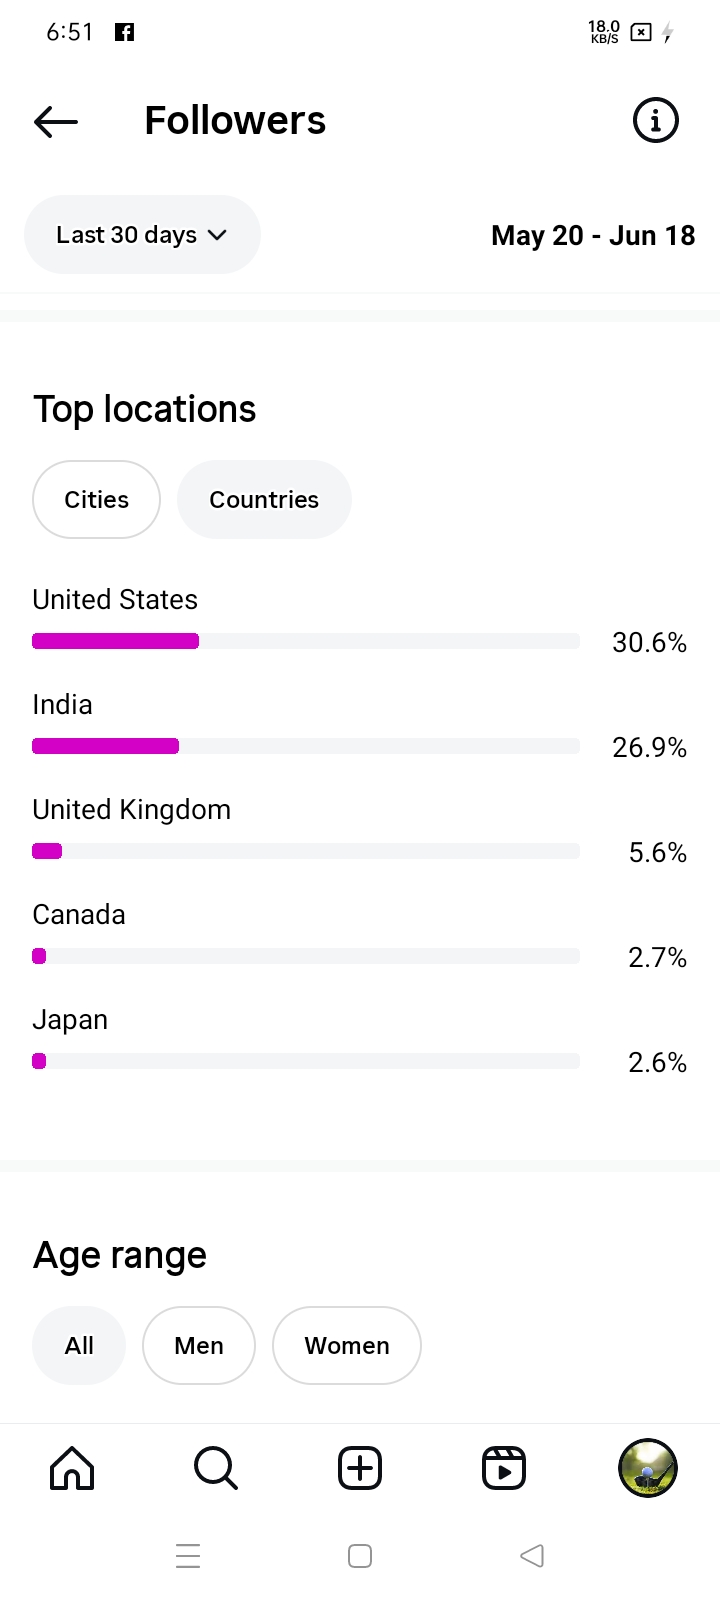Select the All age range chip
This screenshot has height=1600, width=720.
coord(79,1346)
